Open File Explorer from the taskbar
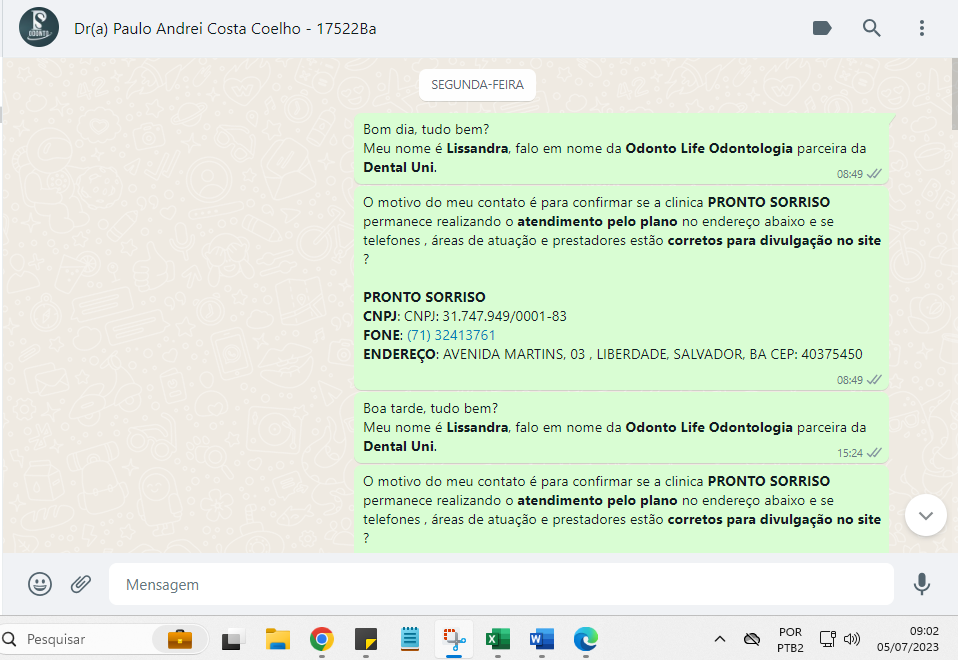Image resolution: width=958 pixels, height=660 pixels. (277, 639)
